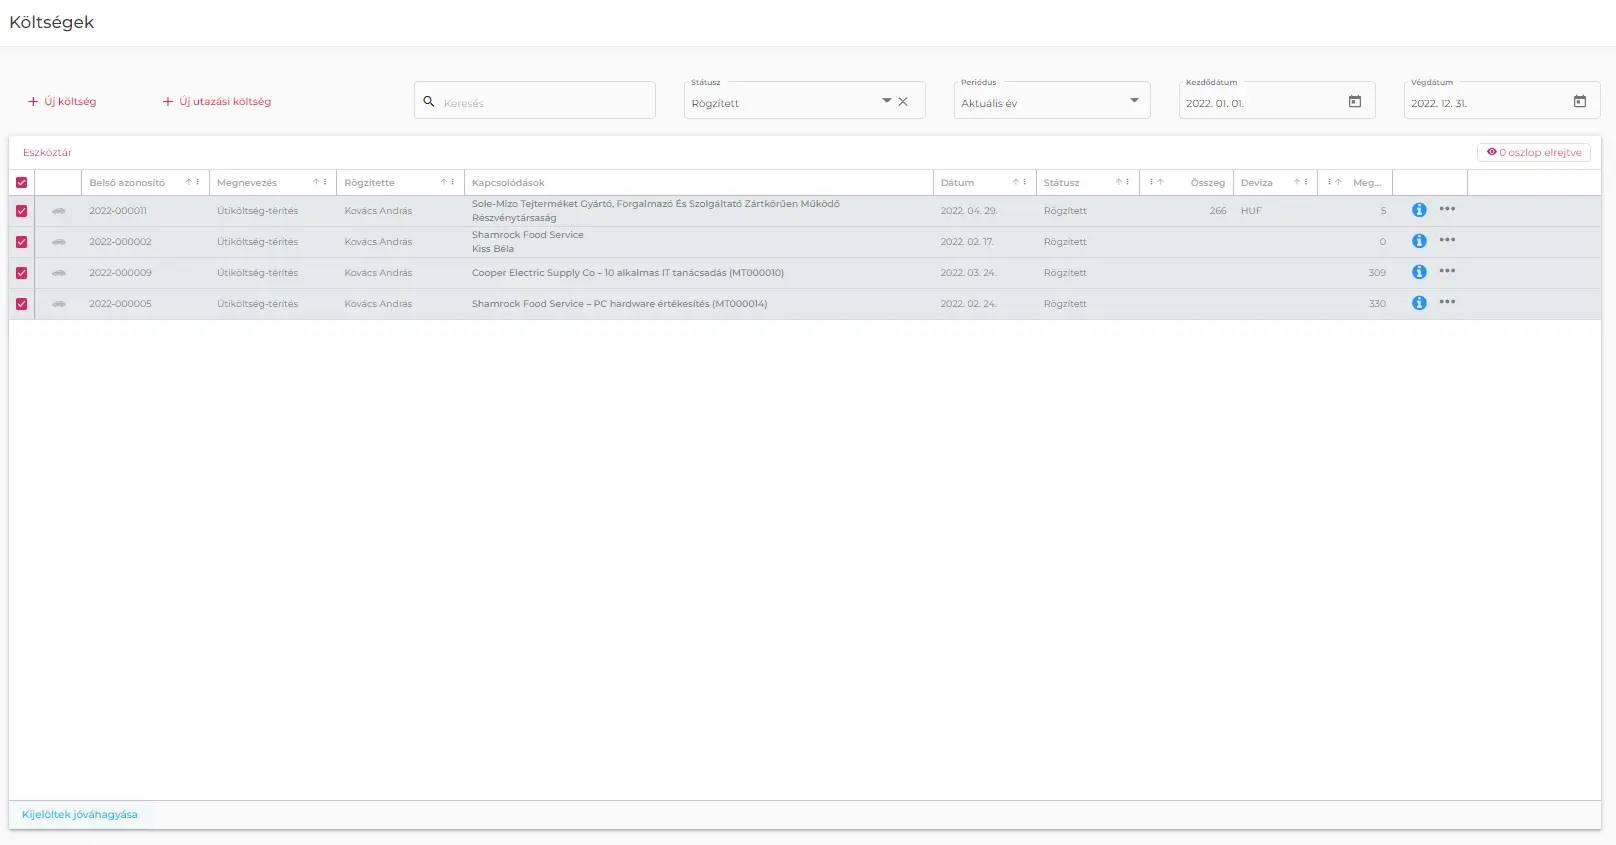Open the Kezdődátum calendar picker
This screenshot has width=1616, height=845.
(1354, 102)
